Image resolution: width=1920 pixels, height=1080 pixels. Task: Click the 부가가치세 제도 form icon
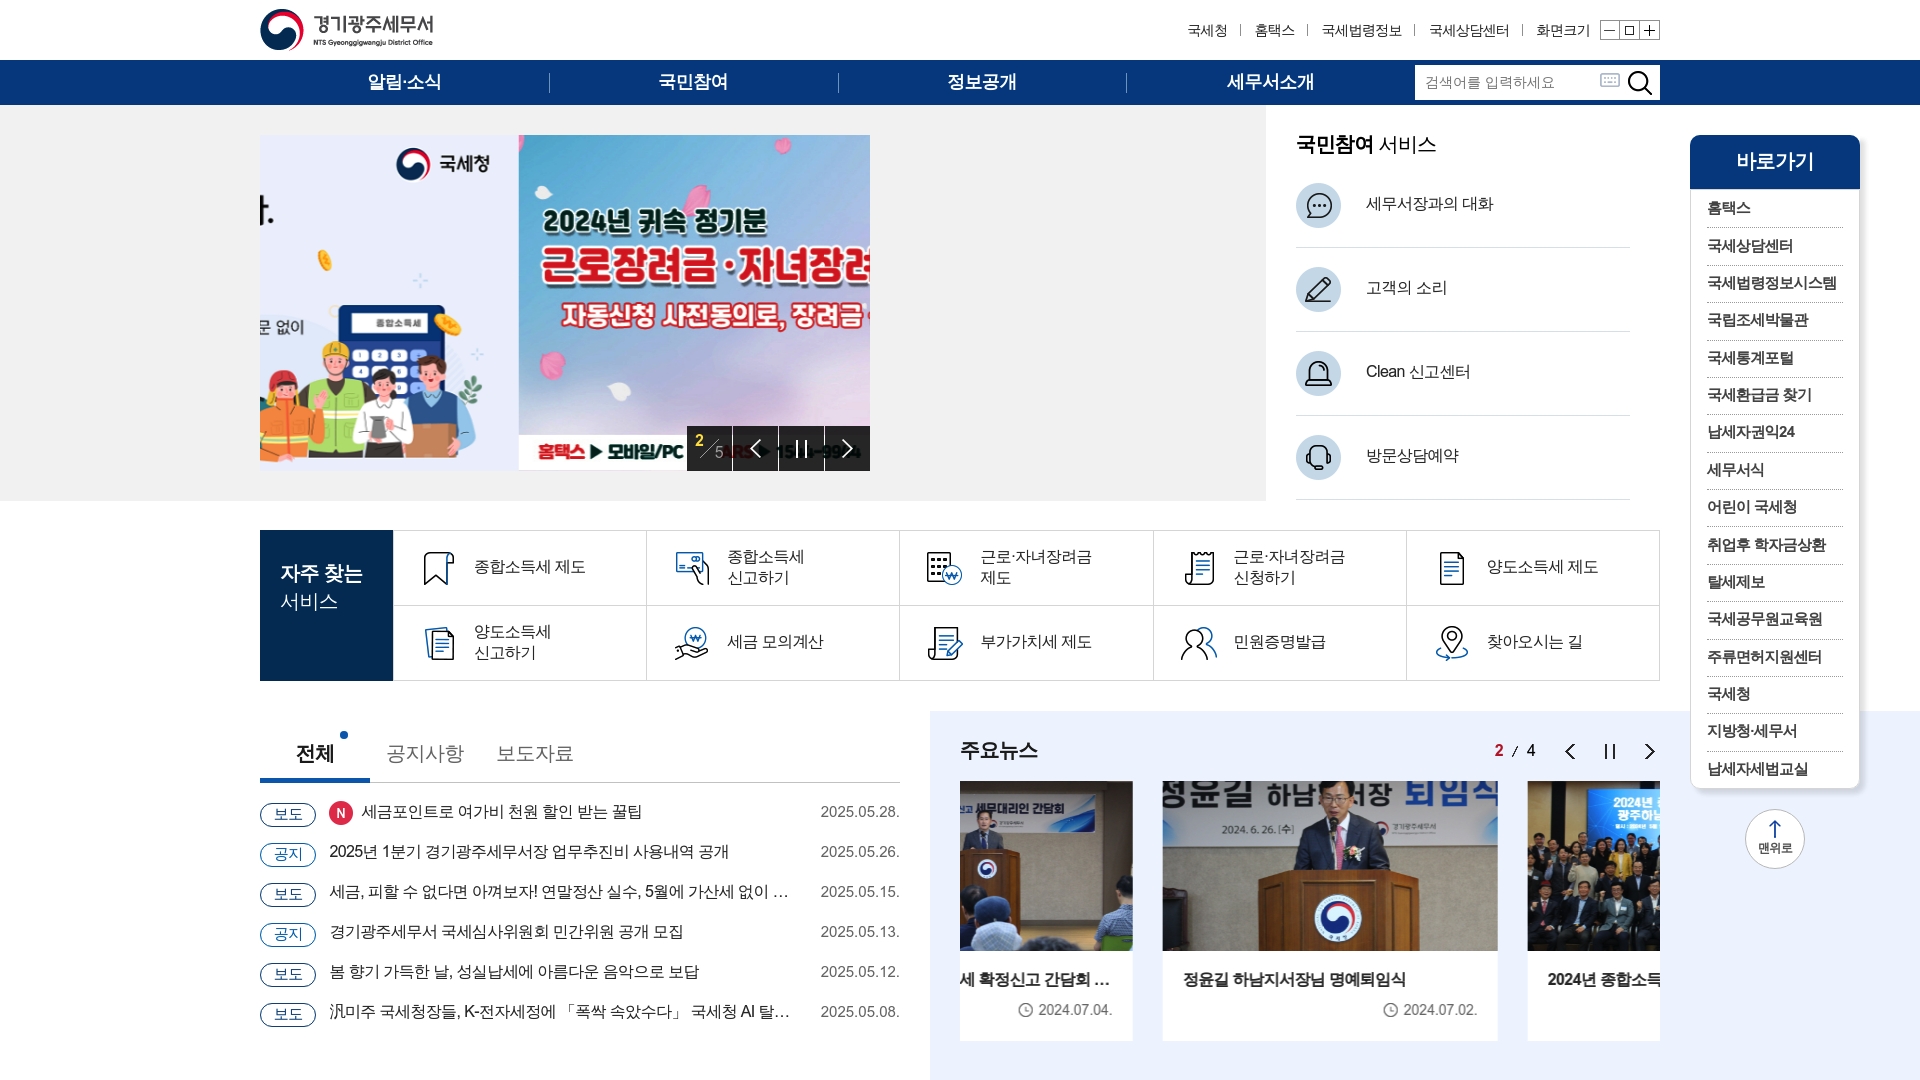(x=944, y=643)
